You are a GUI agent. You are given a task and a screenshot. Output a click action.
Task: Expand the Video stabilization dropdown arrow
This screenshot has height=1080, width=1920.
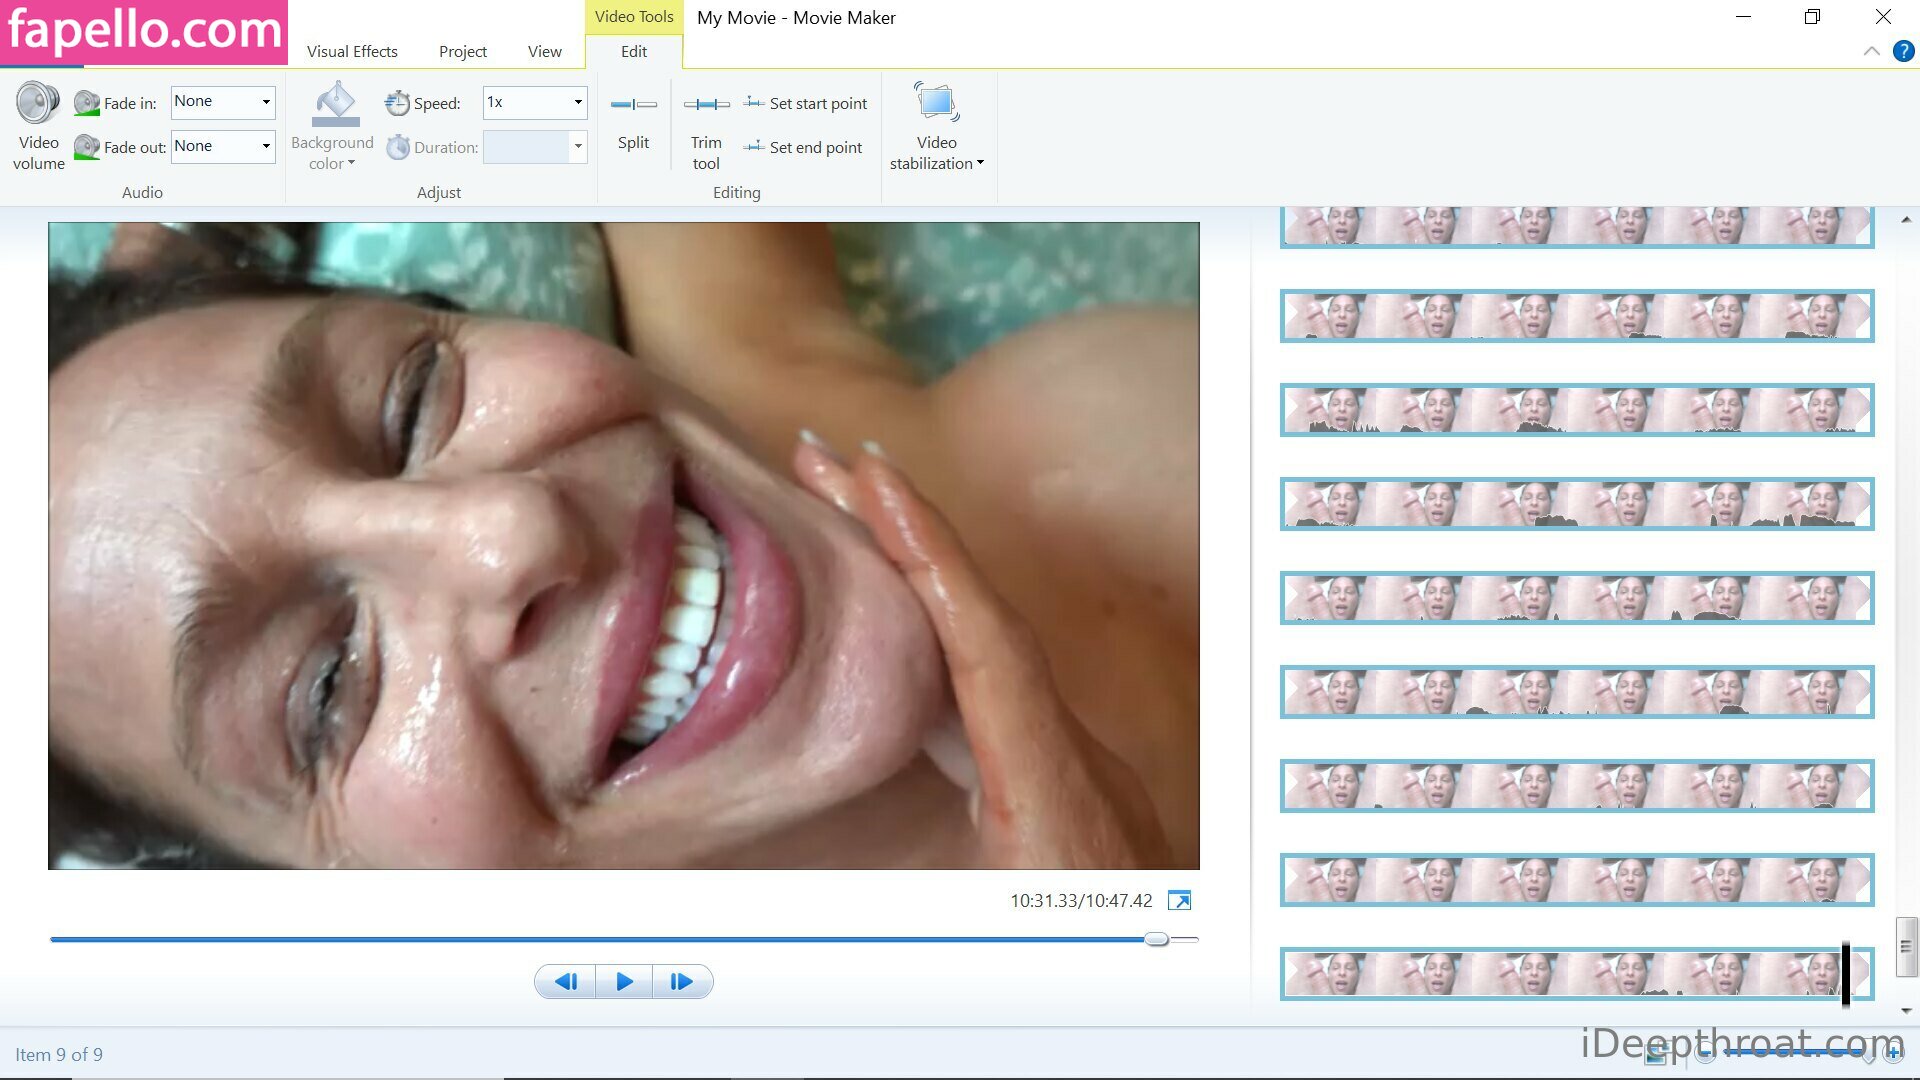click(980, 163)
